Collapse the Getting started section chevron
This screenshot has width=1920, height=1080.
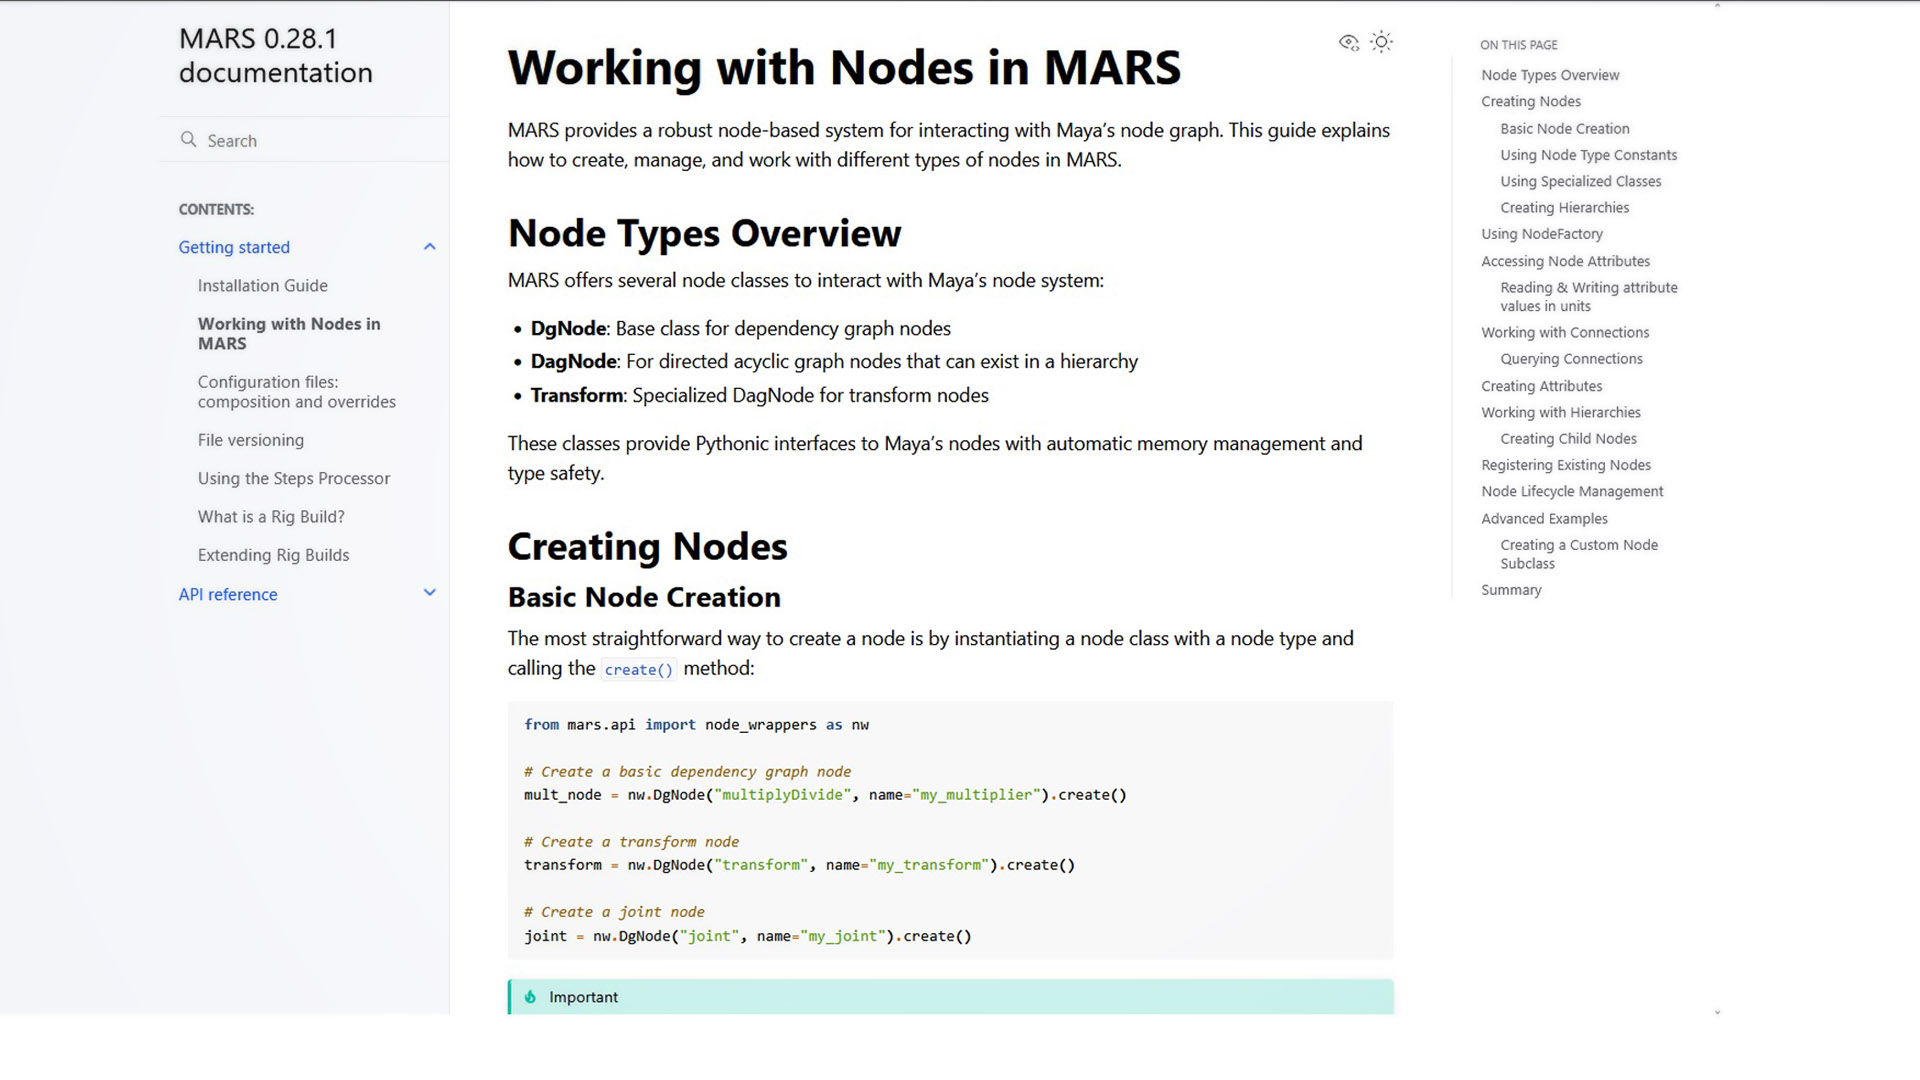coord(430,247)
